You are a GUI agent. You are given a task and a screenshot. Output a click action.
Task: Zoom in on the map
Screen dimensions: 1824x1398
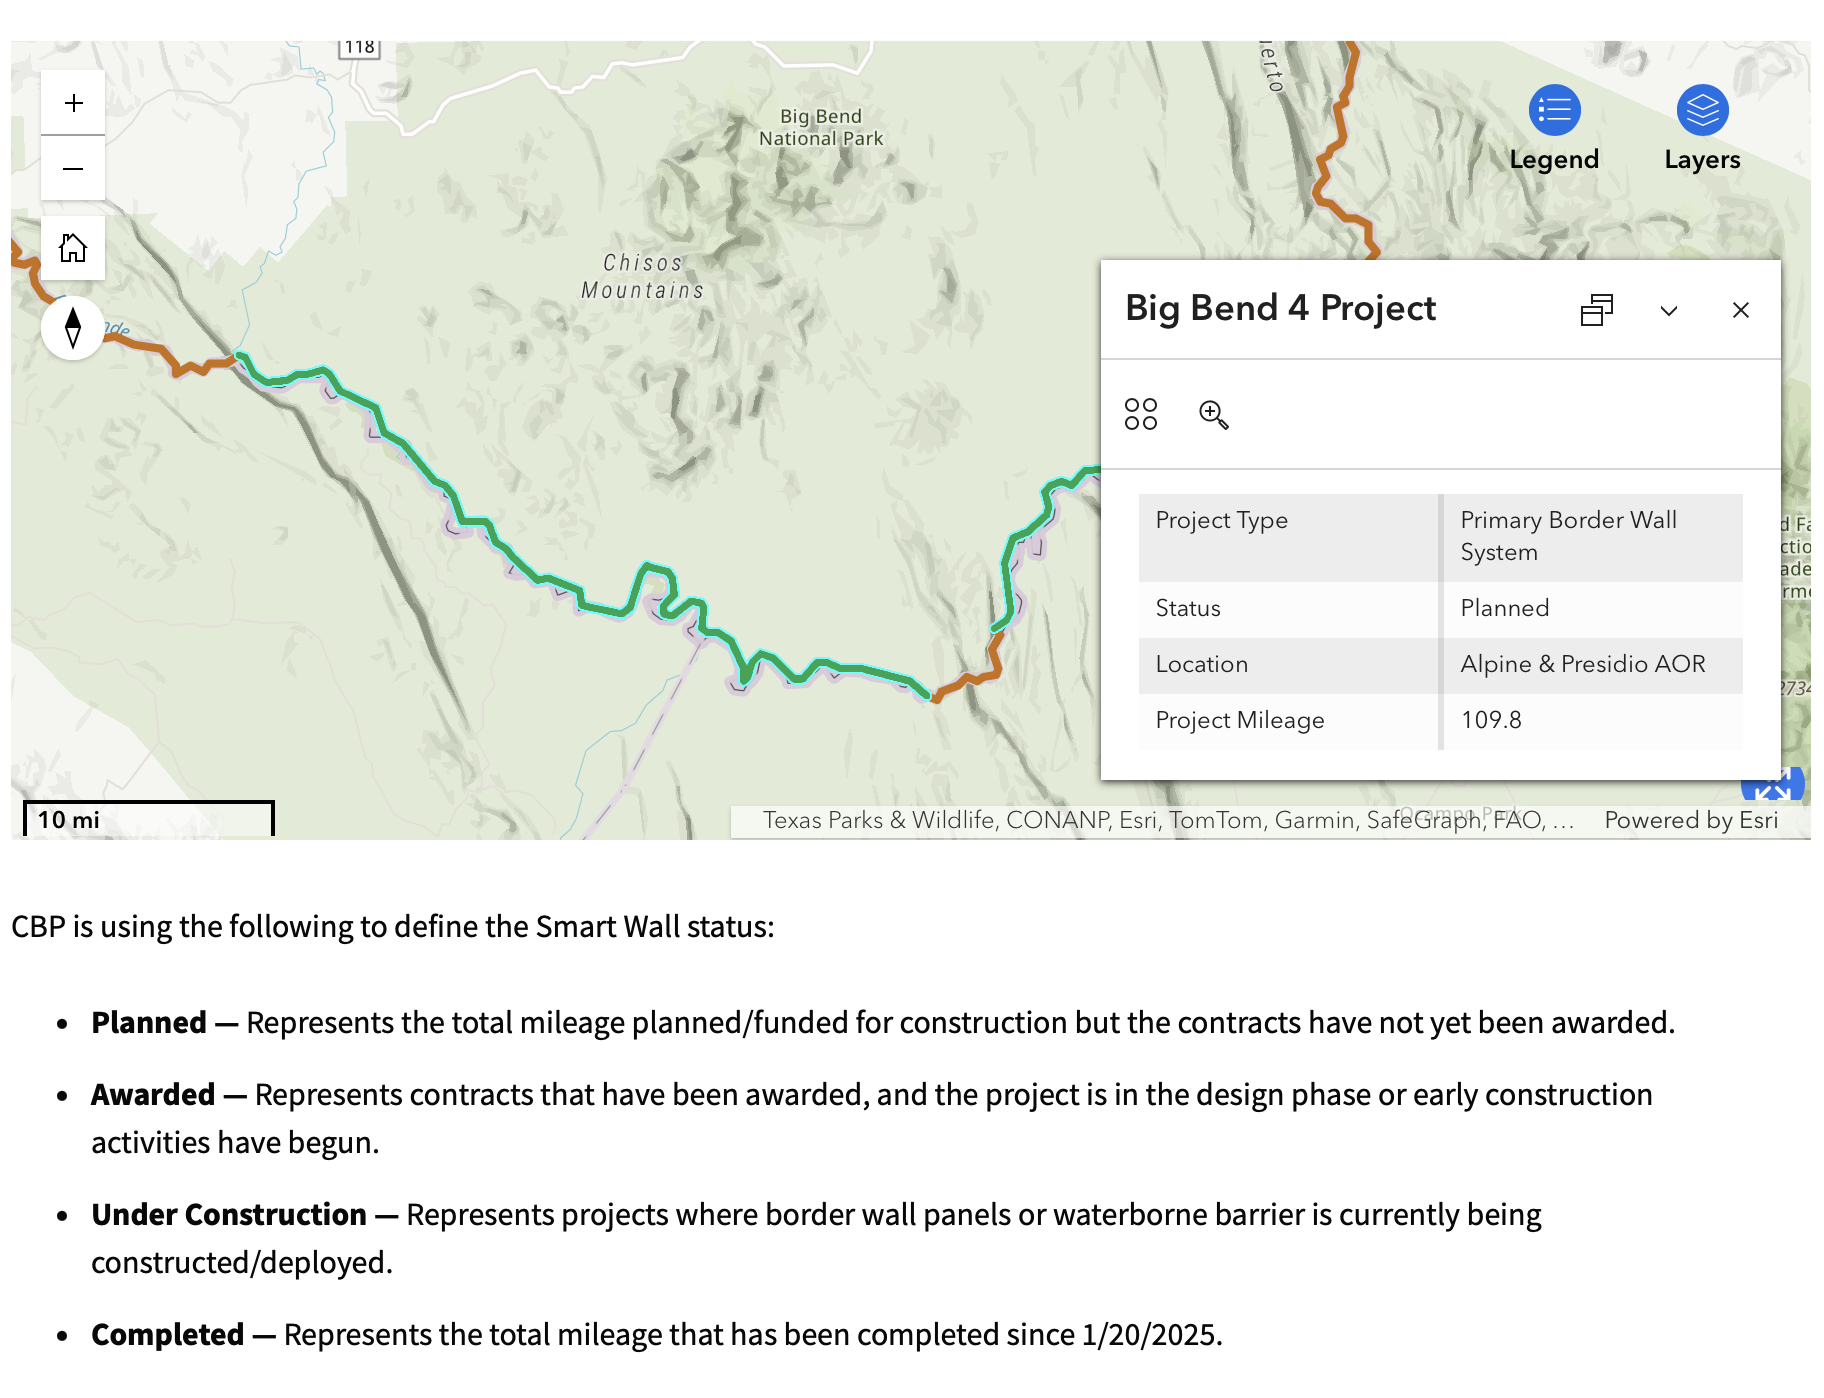73,103
